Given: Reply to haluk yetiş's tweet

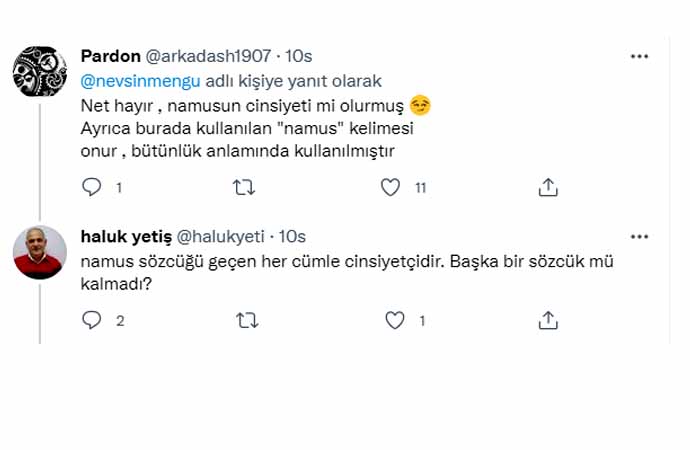Looking at the screenshot, I should coord(92,320).
